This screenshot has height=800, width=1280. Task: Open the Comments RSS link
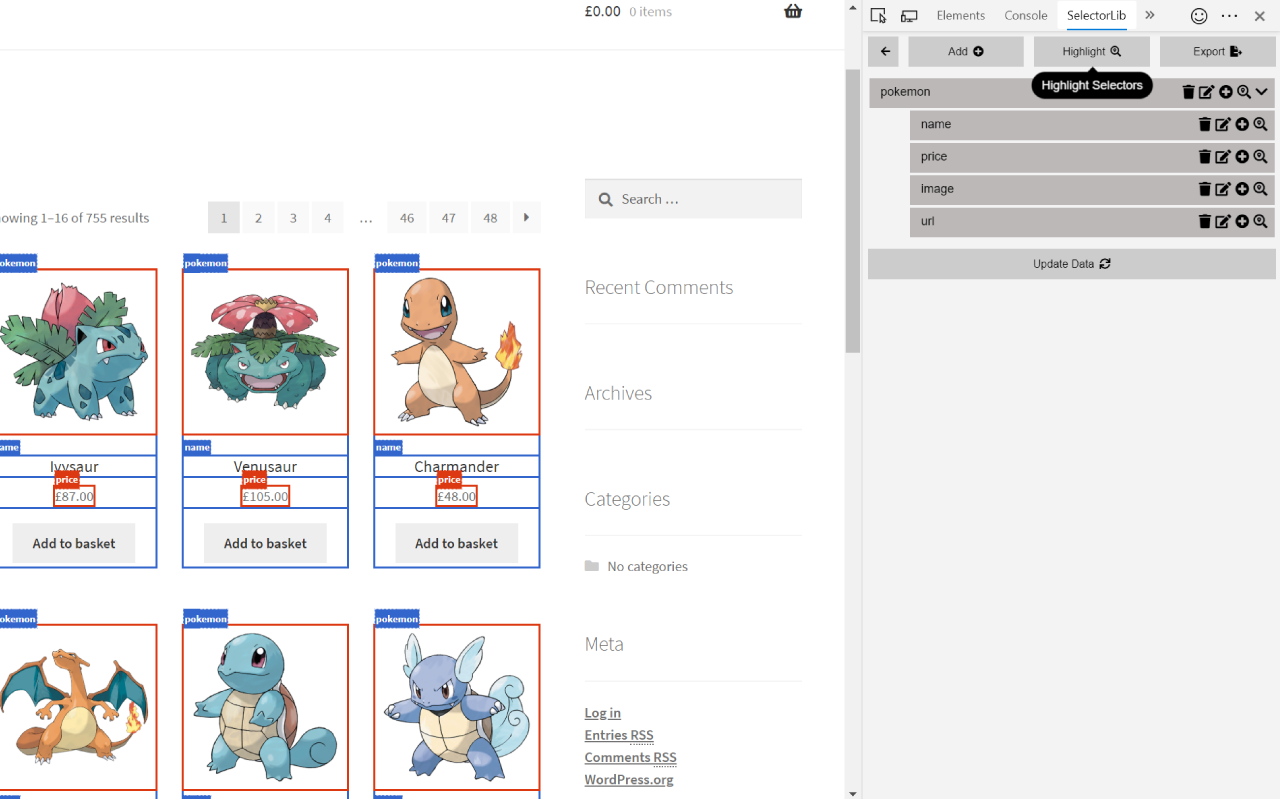point(631,757)
